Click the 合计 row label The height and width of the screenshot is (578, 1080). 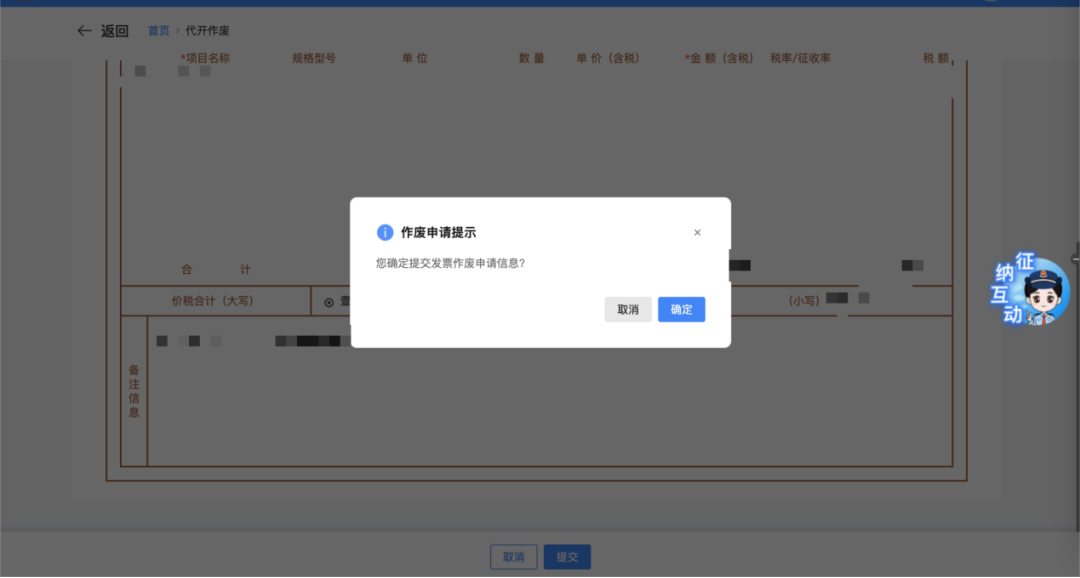[x=216, y=269]
